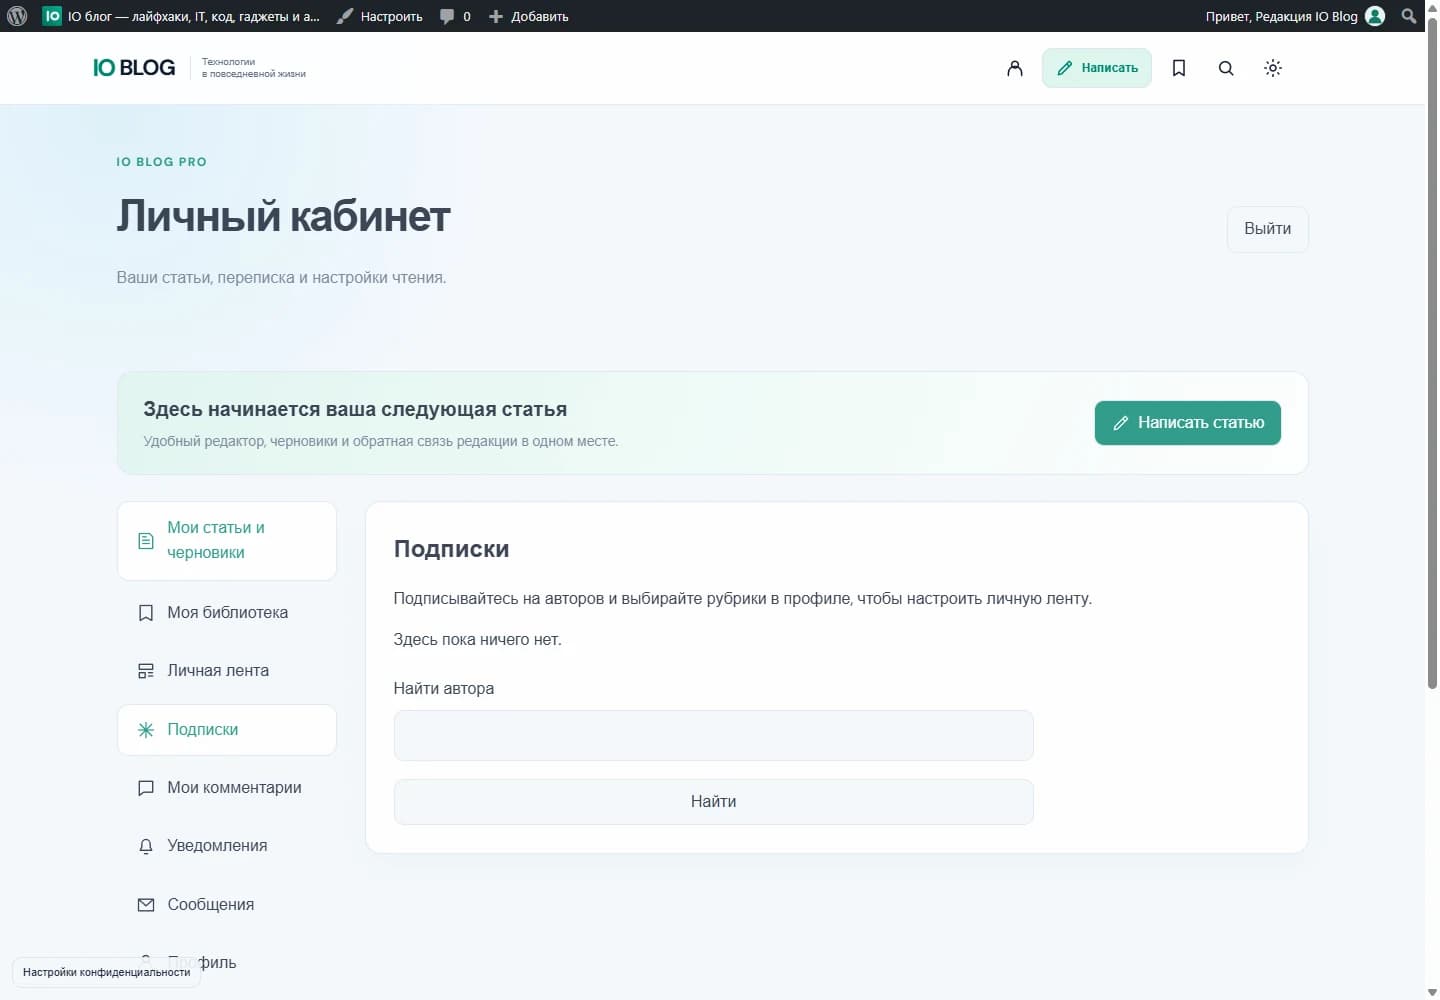Click the Выйти logout button
Screen dimensions: 1440x1000
[x=1267, y=229]
